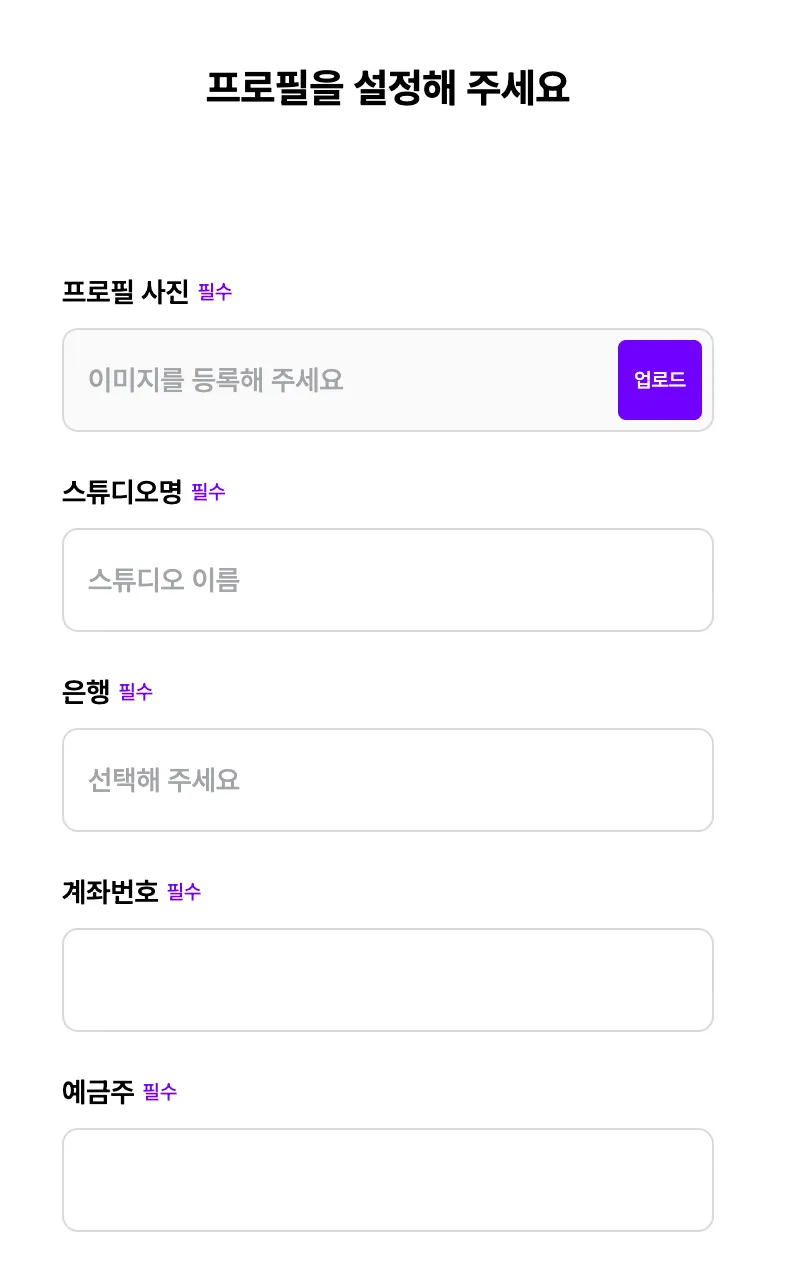This screenshot has width=786, height=1262.
Task: Click the purple 업로드 button
Action: (659, 380)
